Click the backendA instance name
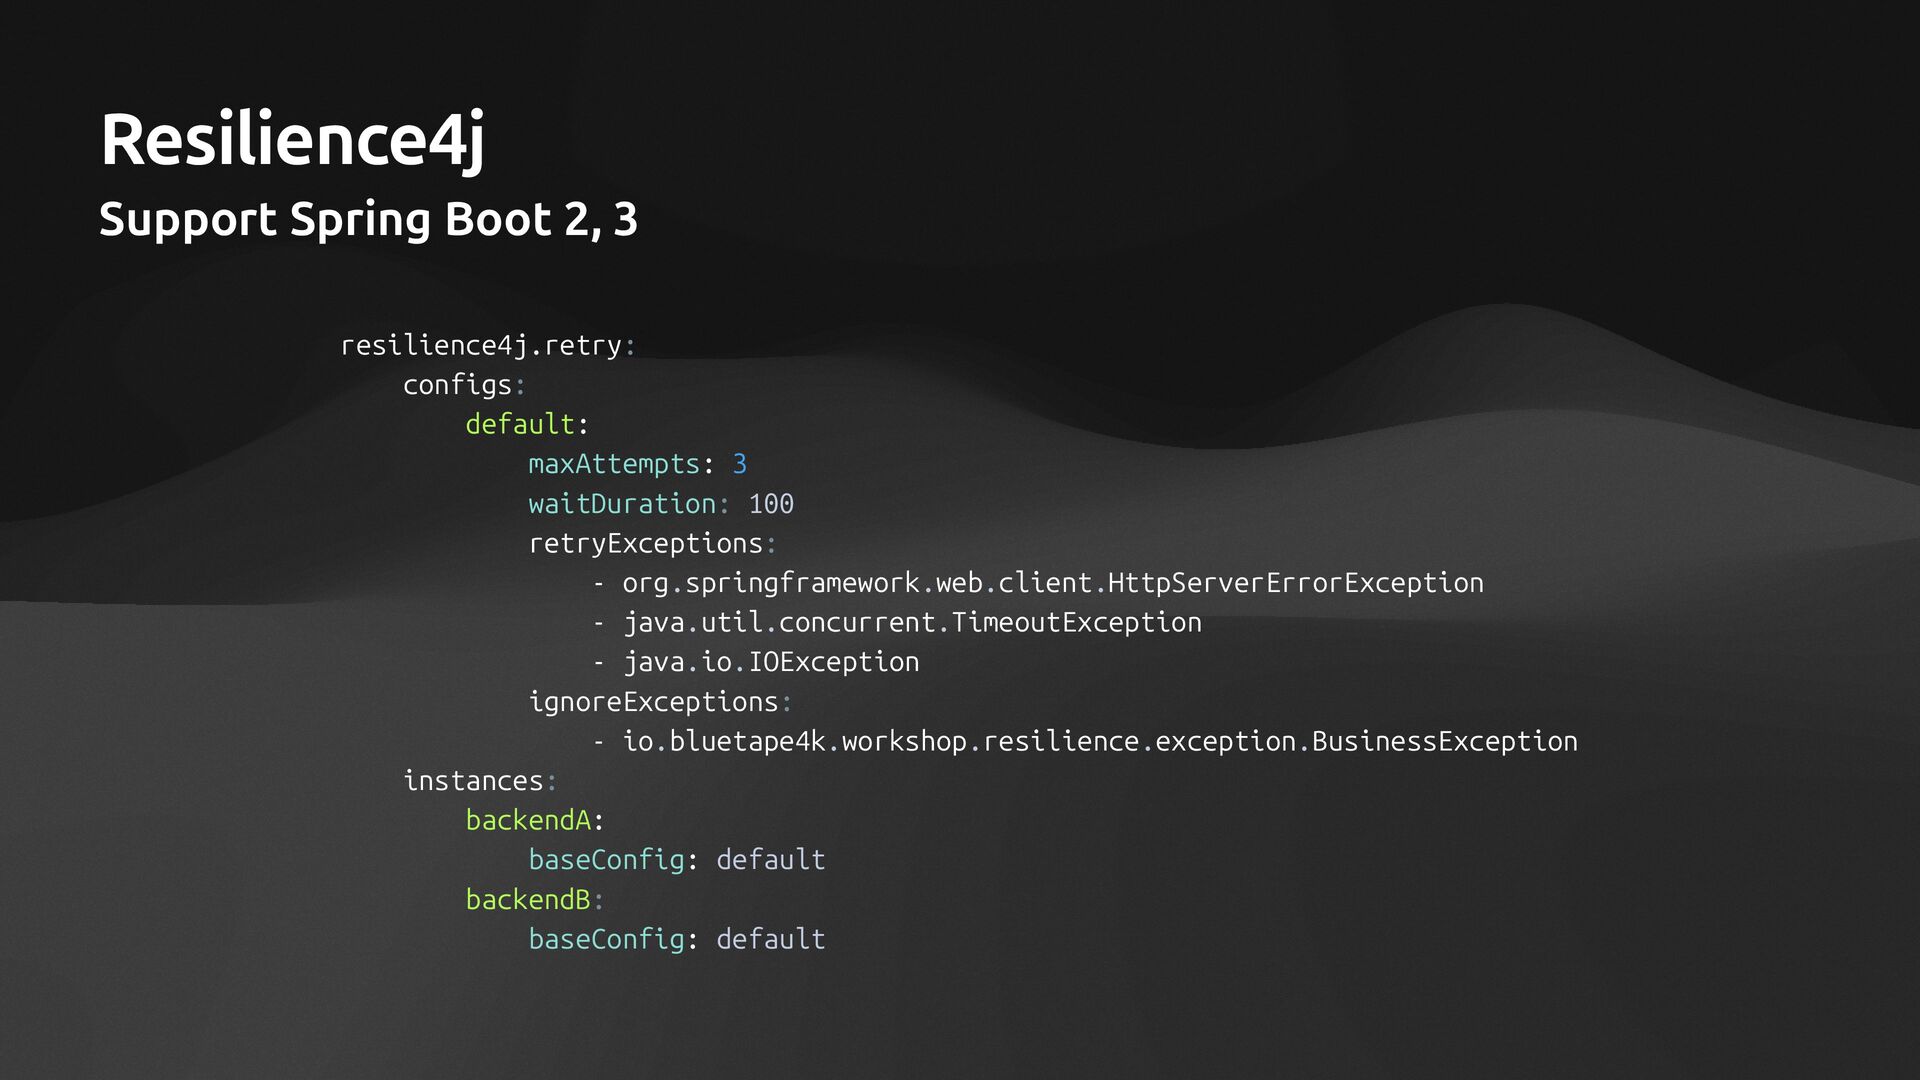The height and width of the screenshot is (1080, 1920). pos(528,821)
